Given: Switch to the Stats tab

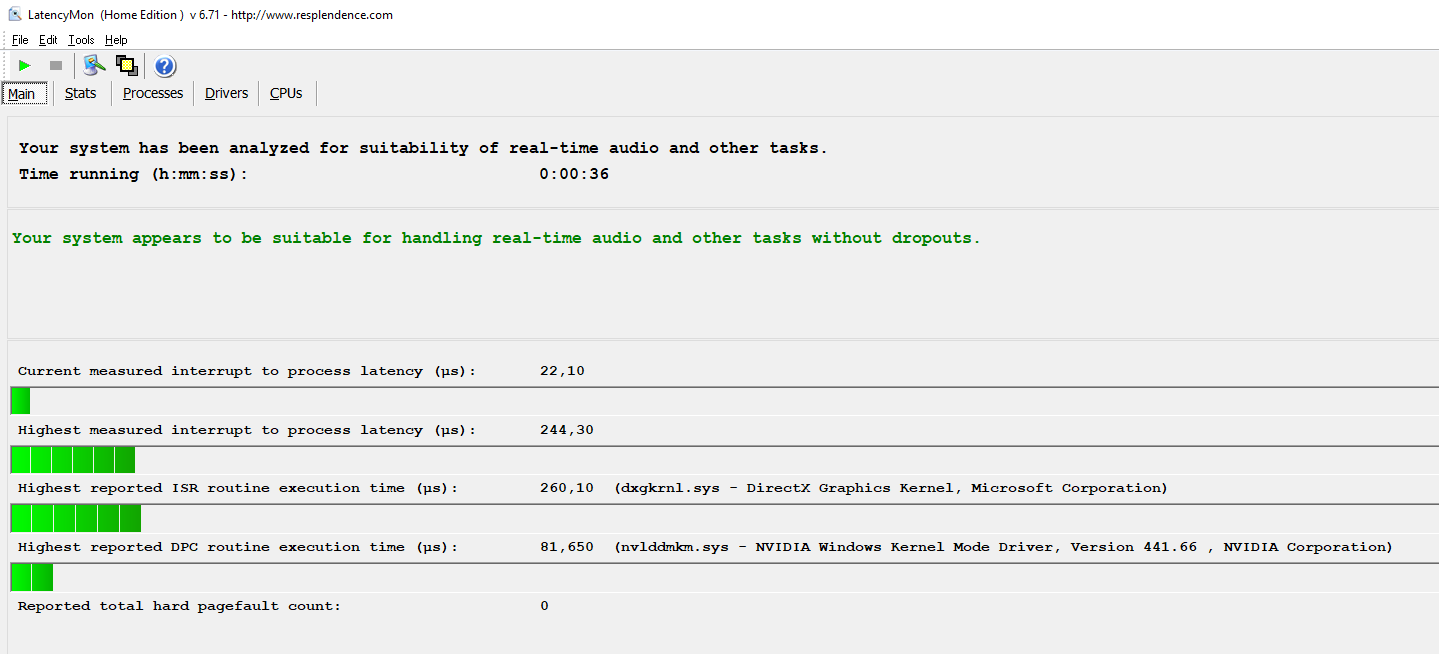Looking at the screenshot, I should point(81,93).
